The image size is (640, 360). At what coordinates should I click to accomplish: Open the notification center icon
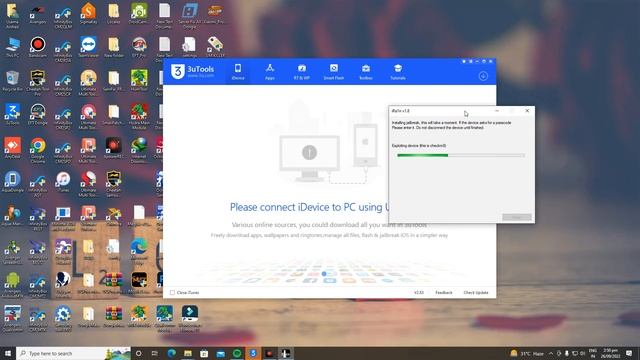[x=629, y=353]
